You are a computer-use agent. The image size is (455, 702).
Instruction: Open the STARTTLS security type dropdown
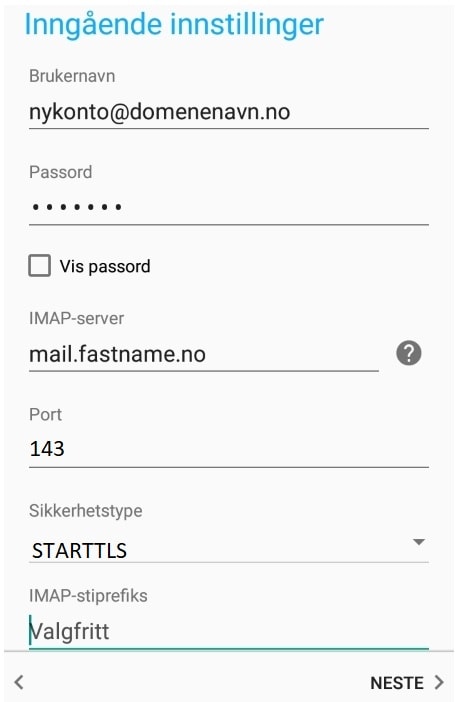[228, 550]
